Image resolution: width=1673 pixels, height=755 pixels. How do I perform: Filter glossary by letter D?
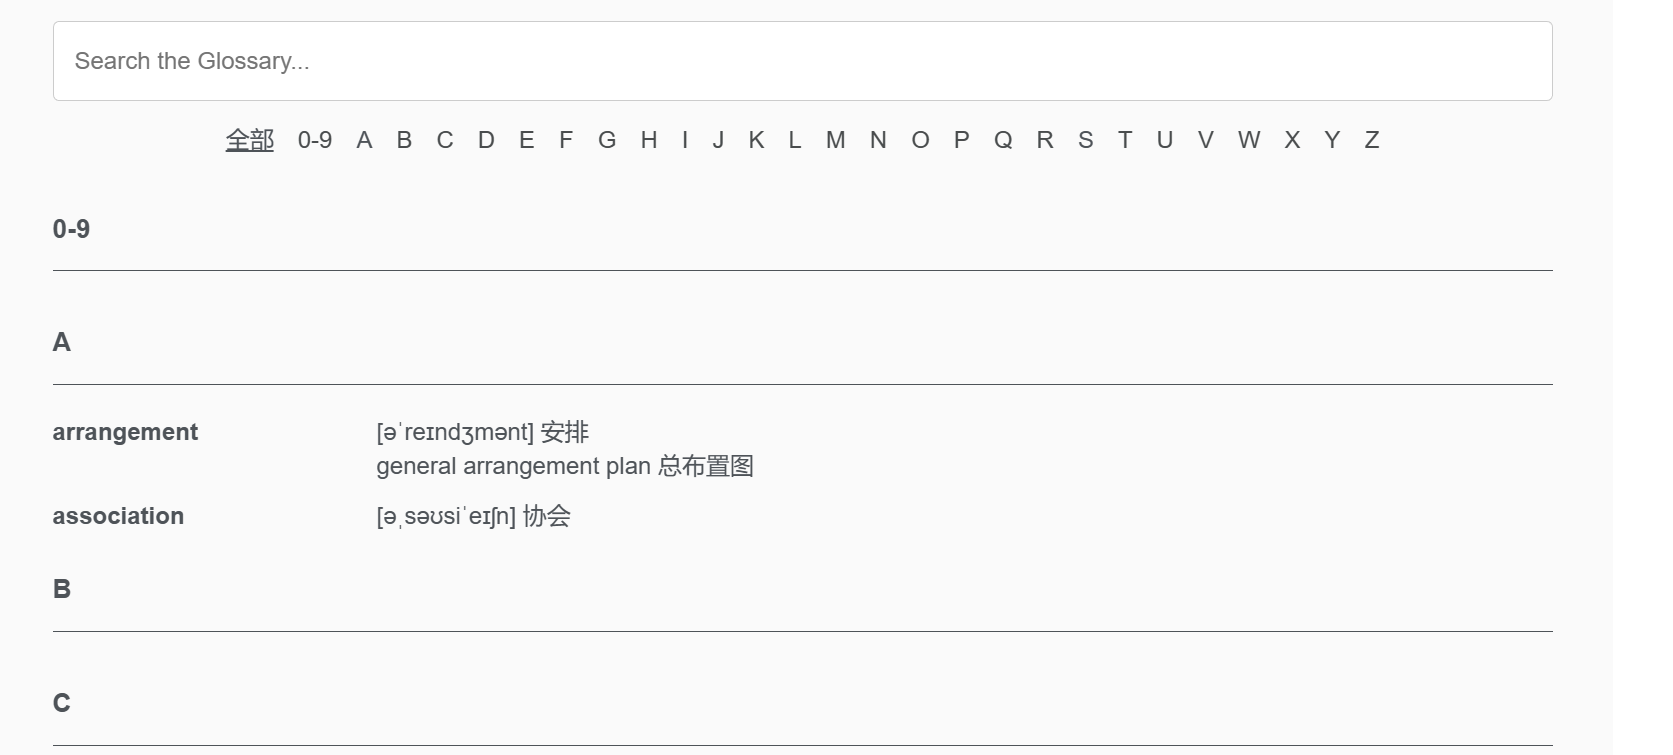point(486,140)
